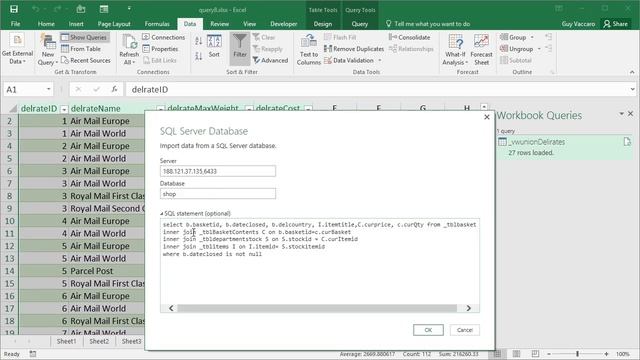The height and width of the screenshot is (360, 640).
Task: Click Reapply filter button
Action: point(267,49)
